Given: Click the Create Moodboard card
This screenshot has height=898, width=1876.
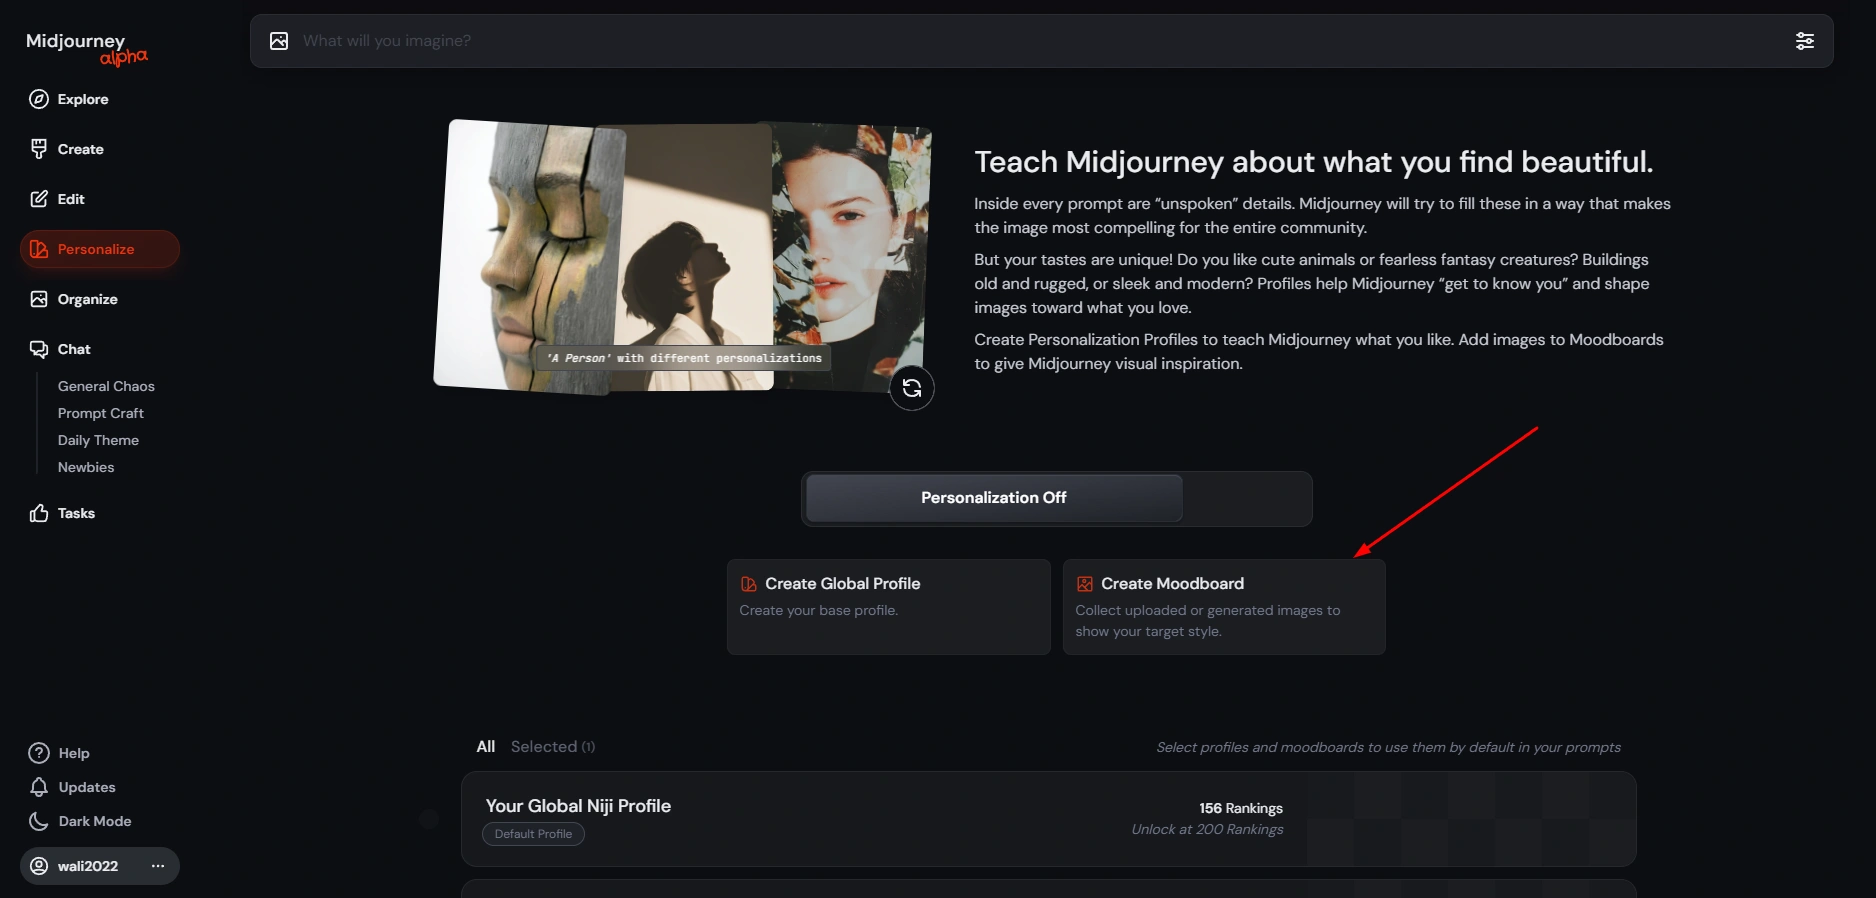Looking at the screenshot, I should (1224, 607).
